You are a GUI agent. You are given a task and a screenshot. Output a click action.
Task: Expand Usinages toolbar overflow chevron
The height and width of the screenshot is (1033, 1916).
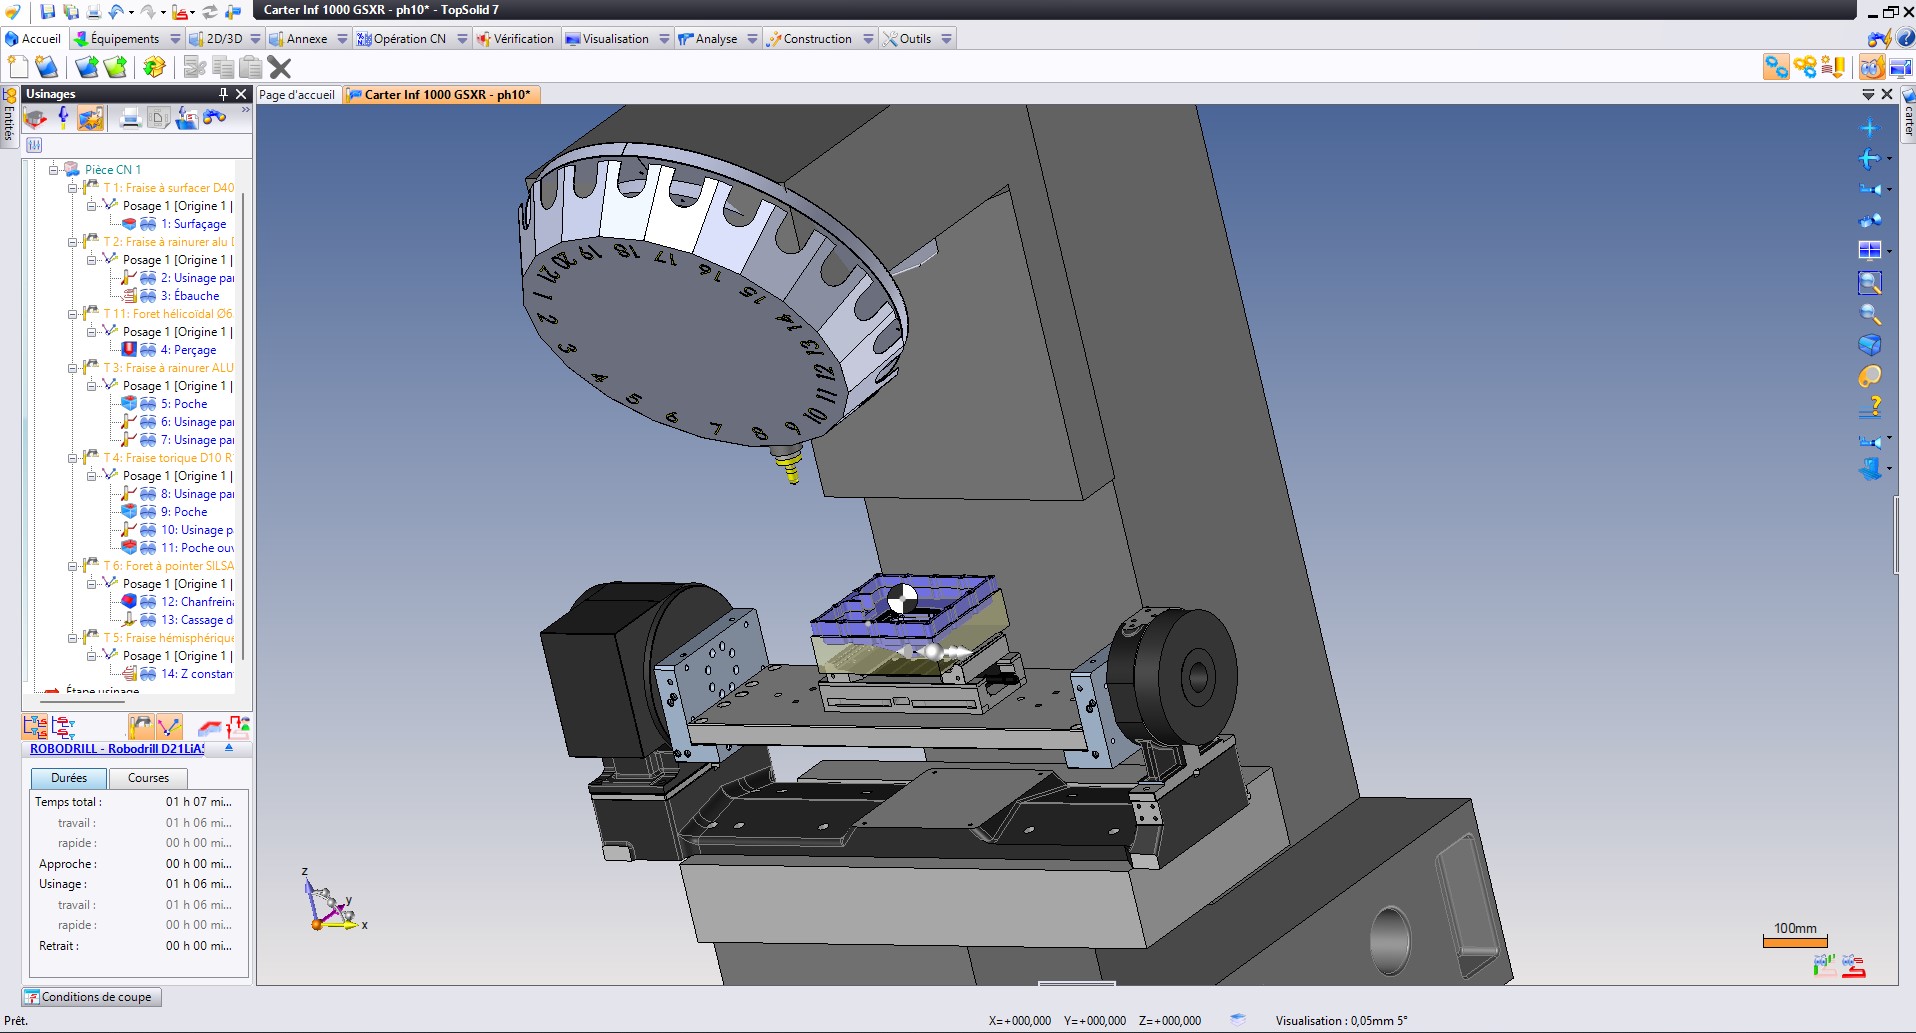[244, 111]
